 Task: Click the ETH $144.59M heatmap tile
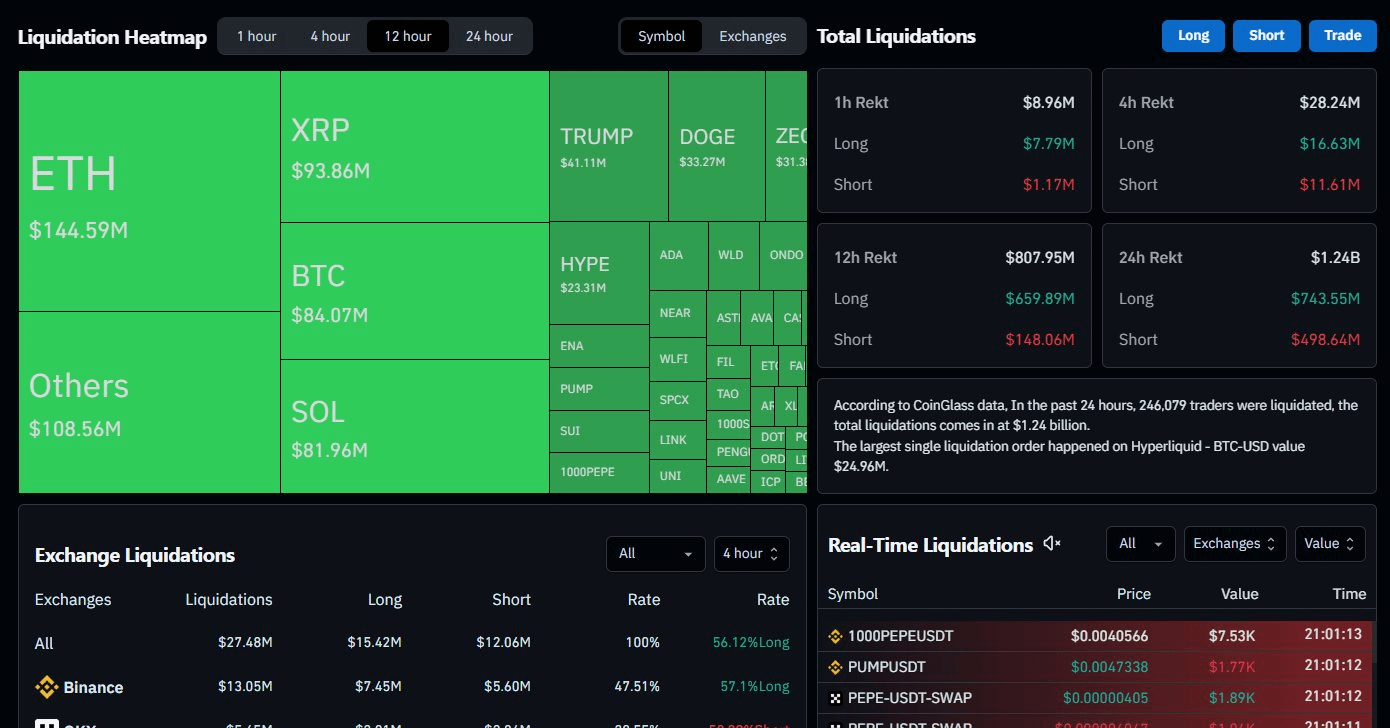[x=149, y=191]
